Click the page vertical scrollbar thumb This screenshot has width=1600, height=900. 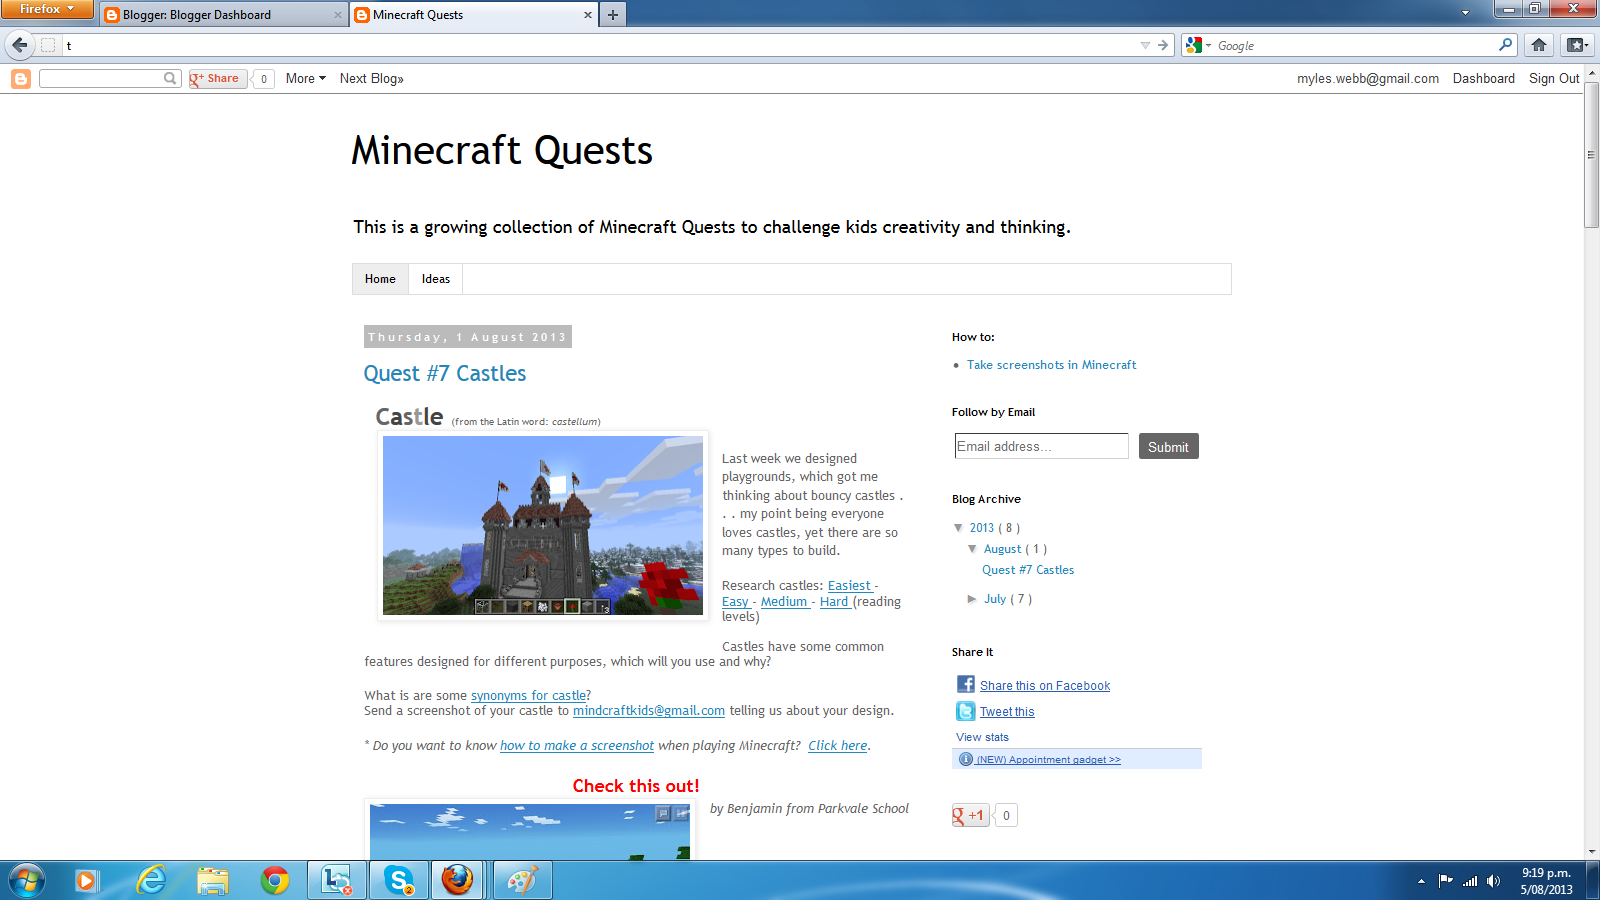[x=1591, y=155]
